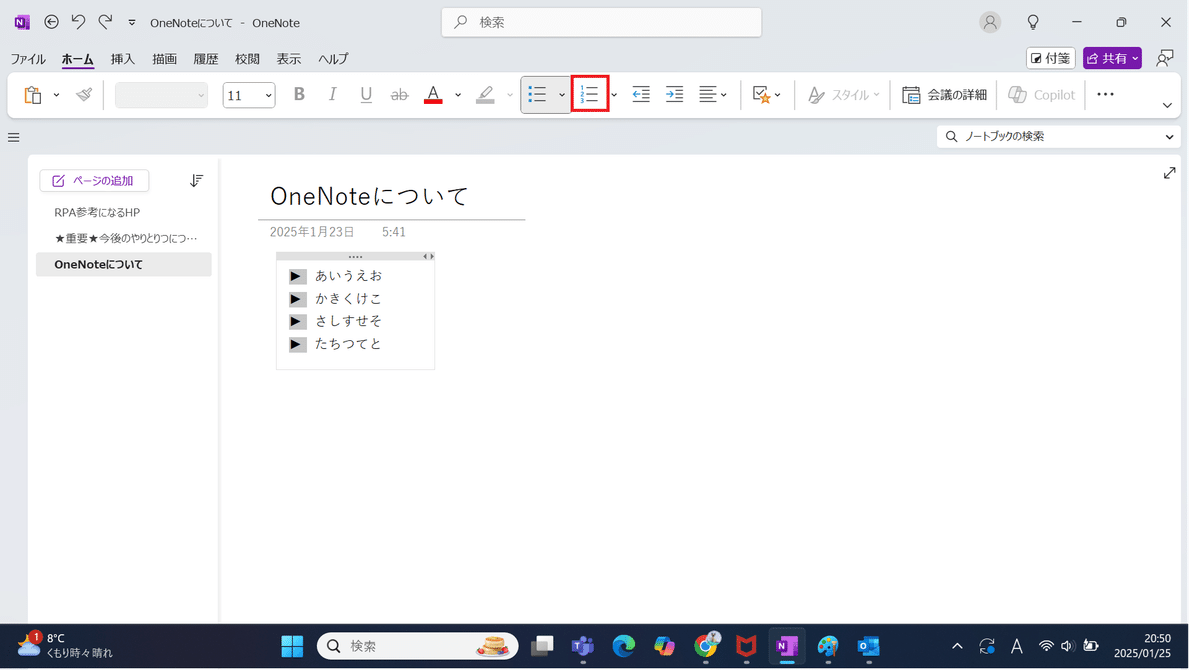Image resolution: width=1200 pixels, height=670 pixels.
Task: Open Outlook from the taskbar
Action: pos(869,647)
